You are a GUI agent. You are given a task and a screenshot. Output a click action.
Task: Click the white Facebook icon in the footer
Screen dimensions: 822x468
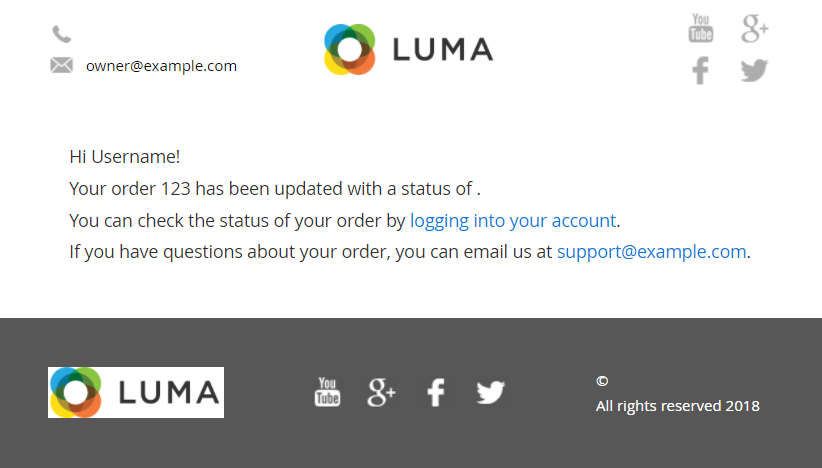click(x=435, y=392)
